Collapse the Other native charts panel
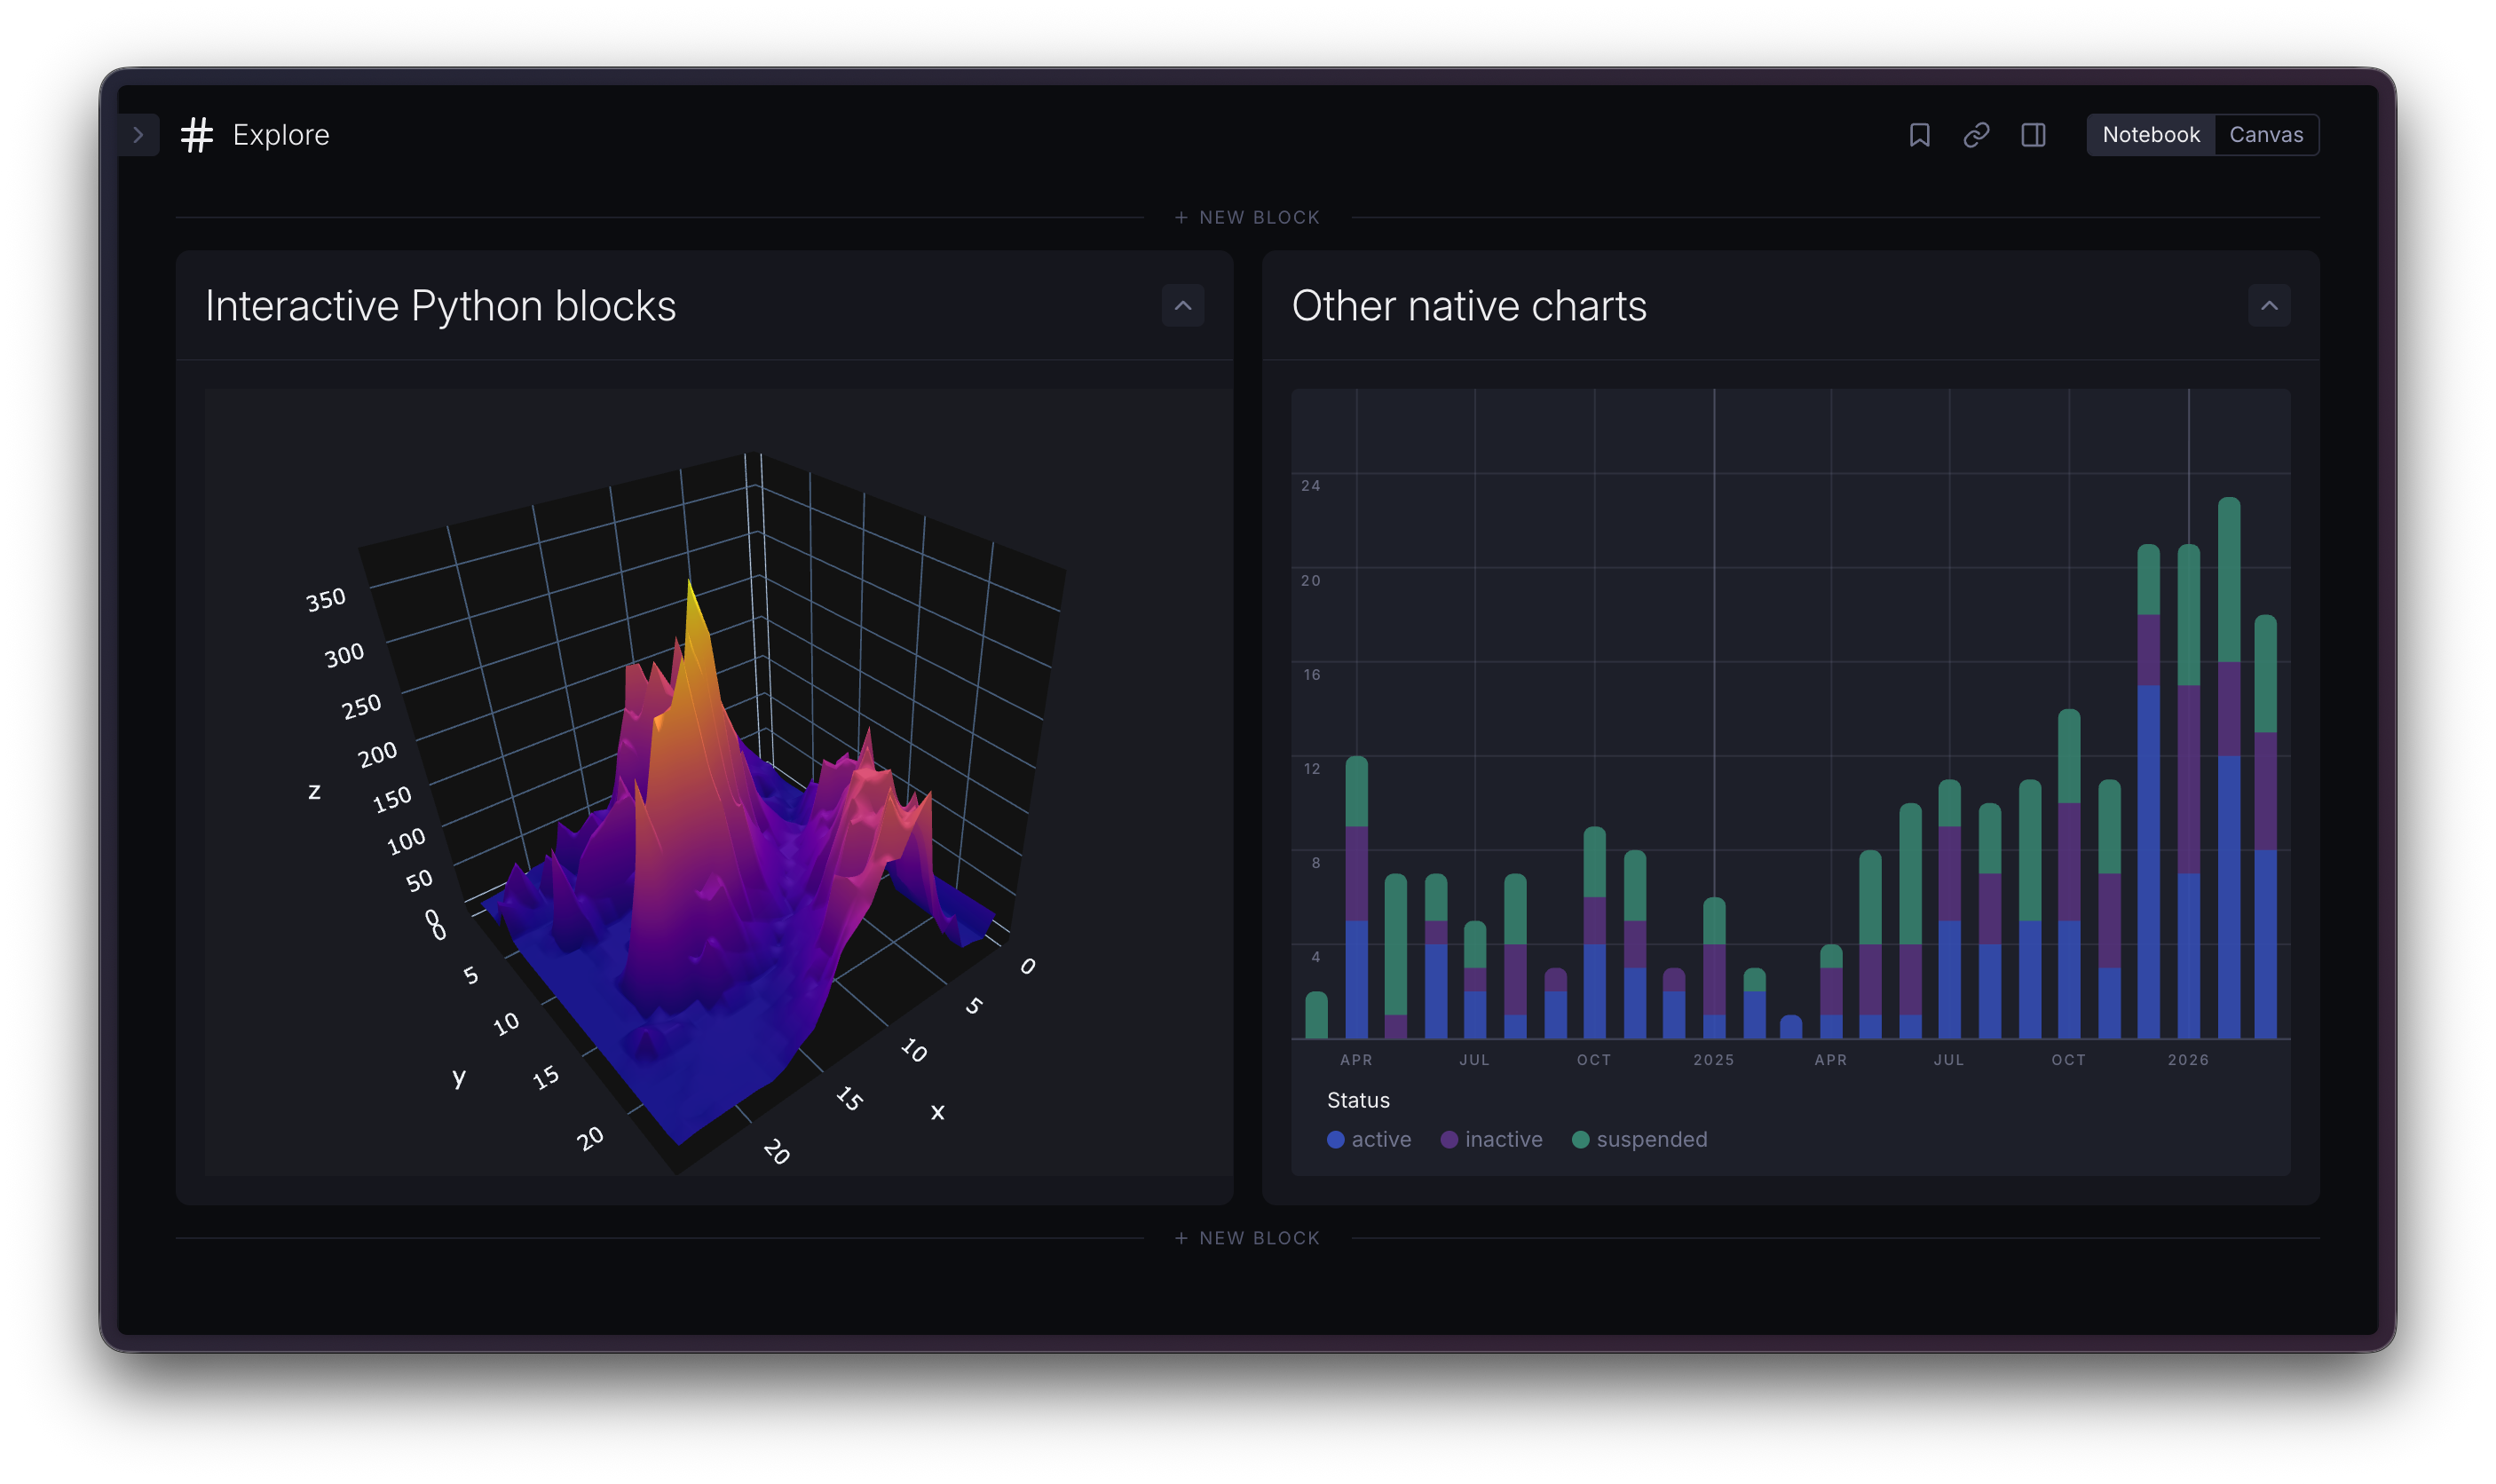Image resolution: width=2496 pixels, height=1484 pixels. coord(2269,305)
